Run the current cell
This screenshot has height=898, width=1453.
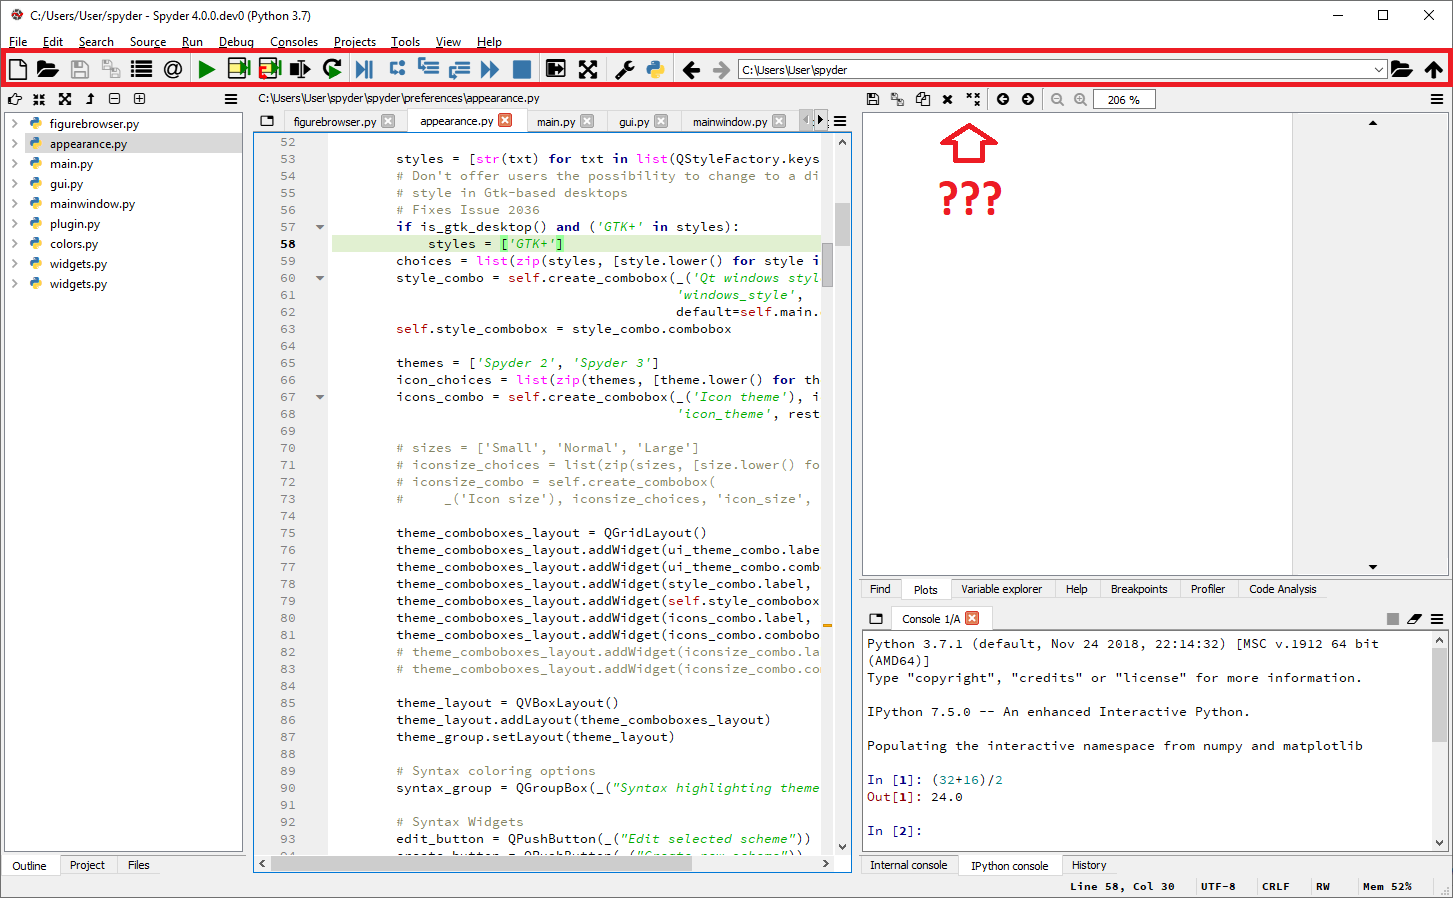click(x=238, y=69)
